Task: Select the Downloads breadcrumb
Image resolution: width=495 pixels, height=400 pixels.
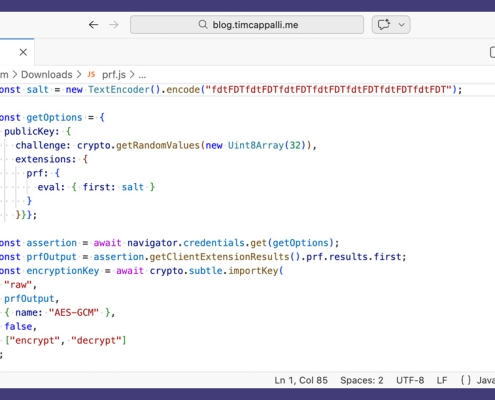Action: [x=47, y=75]
